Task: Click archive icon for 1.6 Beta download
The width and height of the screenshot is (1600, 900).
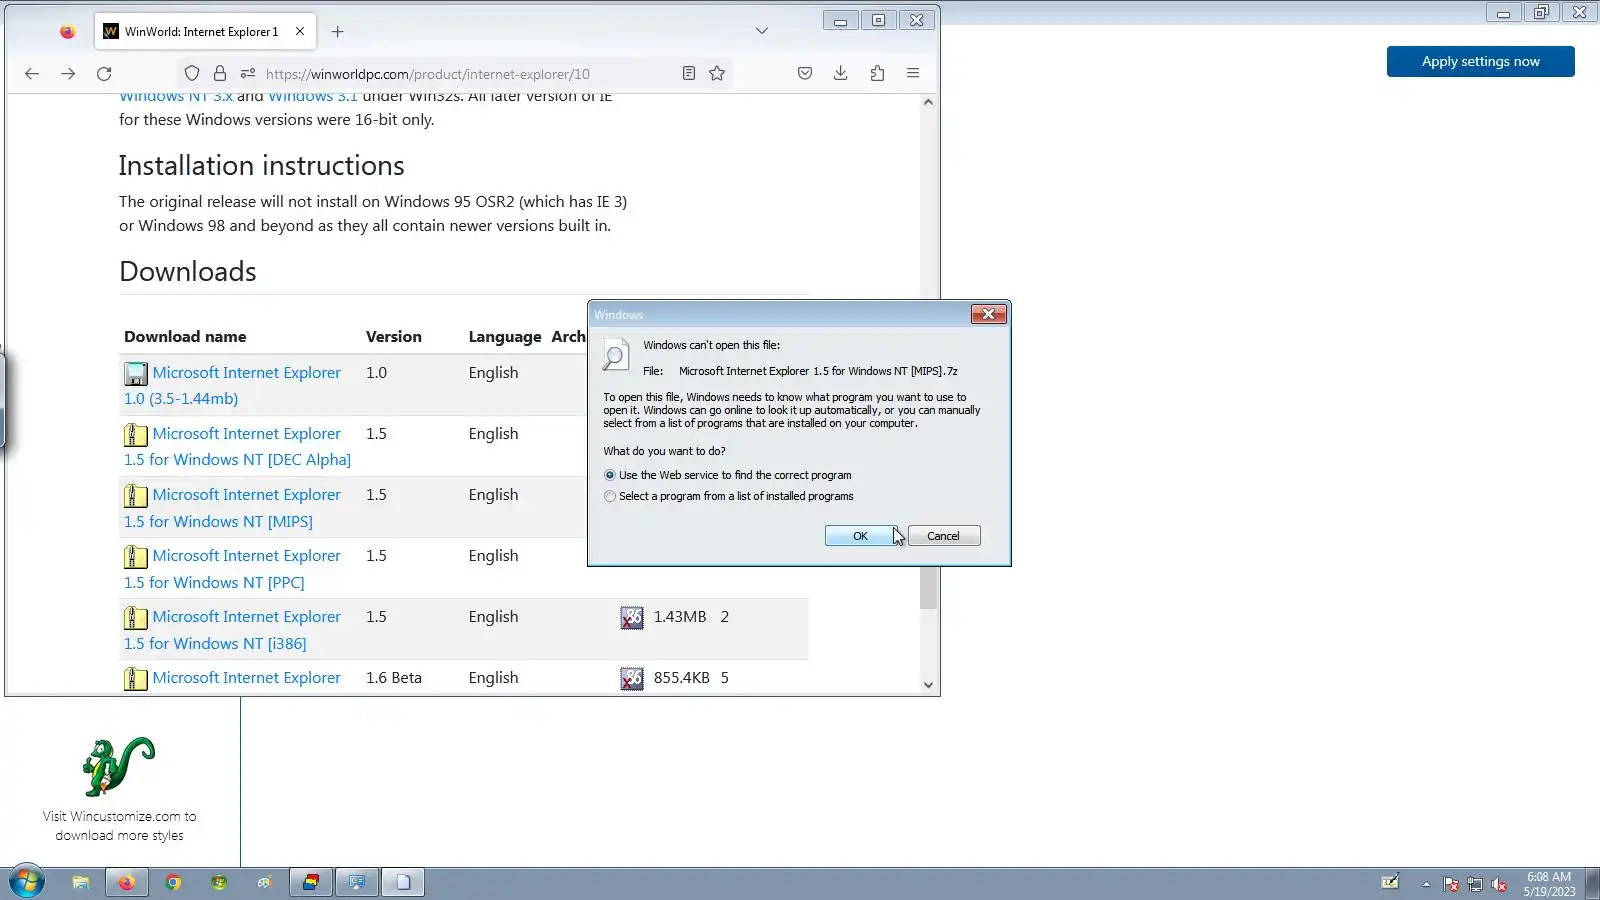Action: (135, 679)
